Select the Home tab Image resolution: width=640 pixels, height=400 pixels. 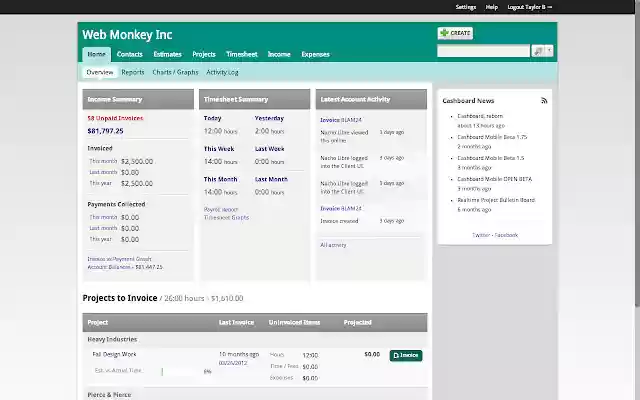96,54
